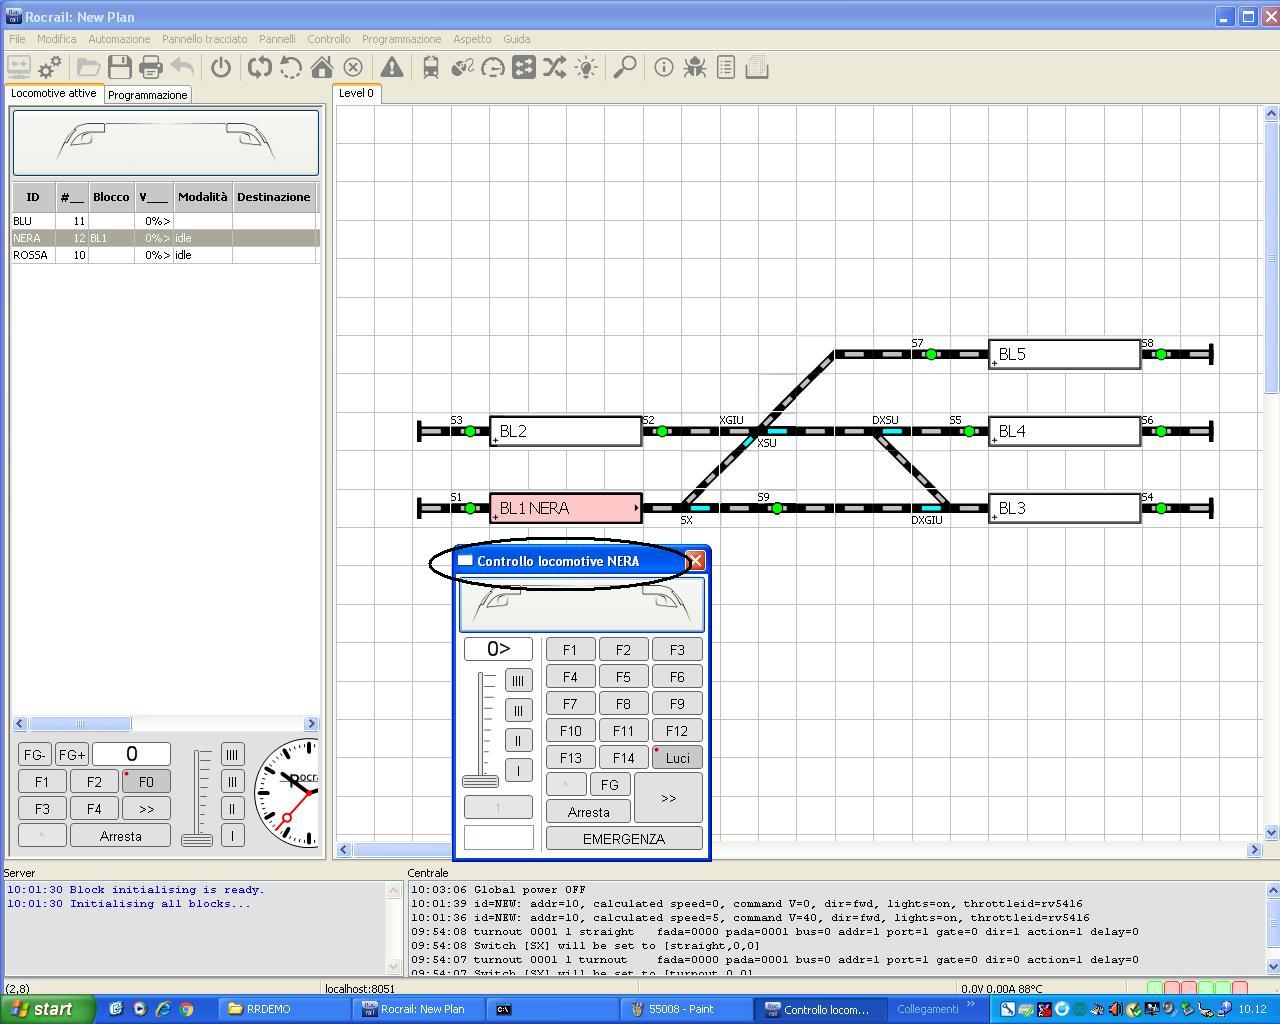
Task: Select locomotive BLU row in list
Action: coord(166,221)
